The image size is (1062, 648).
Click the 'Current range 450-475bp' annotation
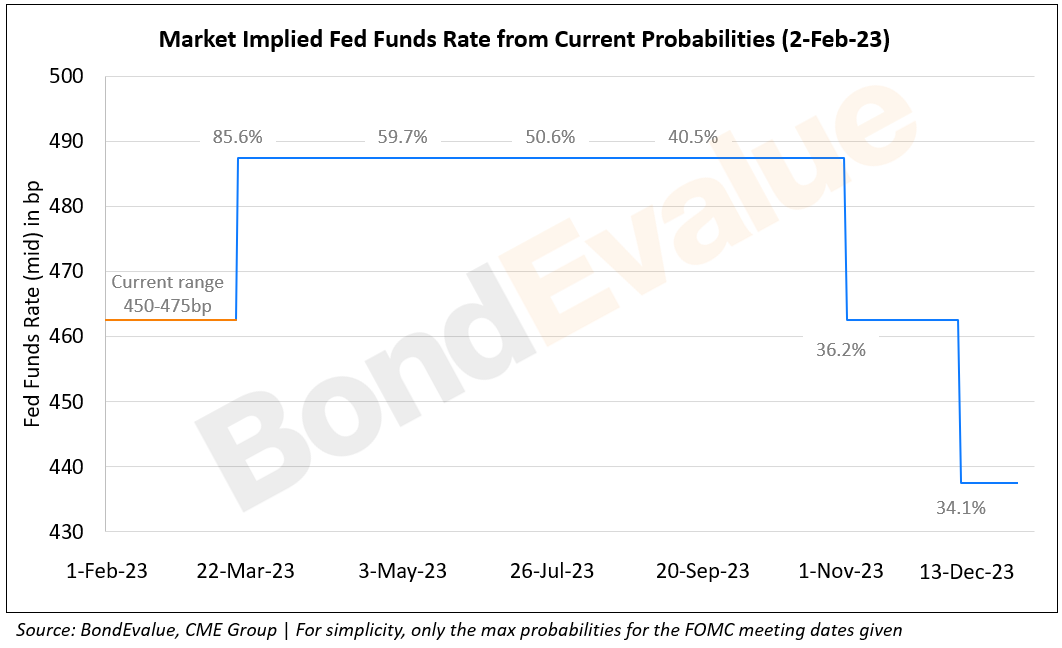[168, 294]
